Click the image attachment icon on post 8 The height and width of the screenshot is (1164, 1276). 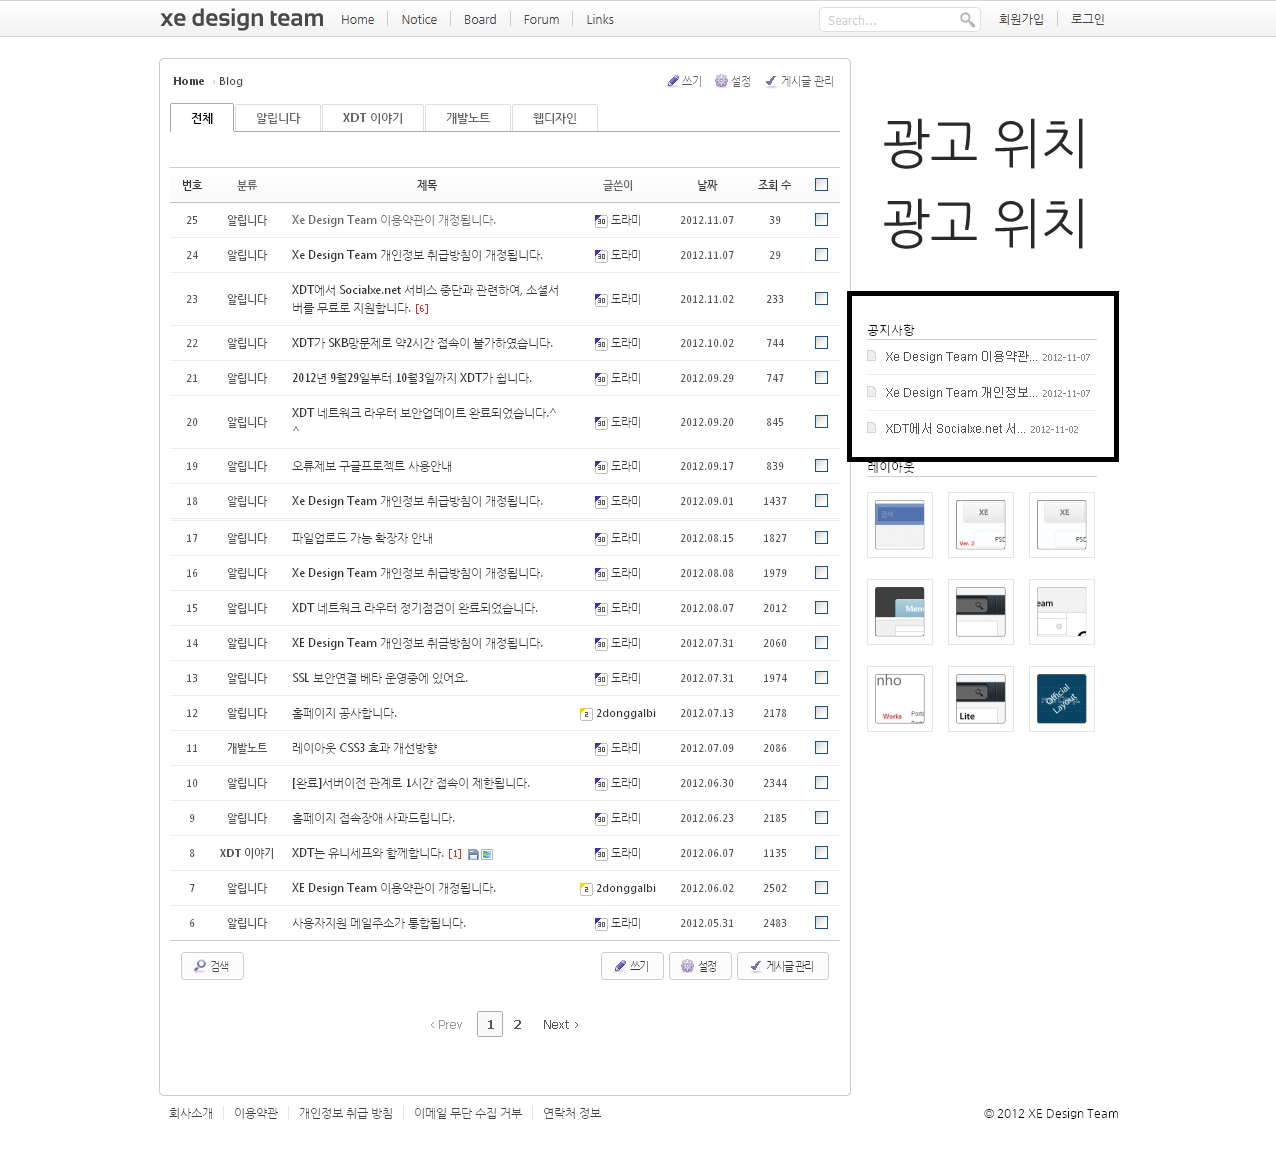[x=487, y=854]
